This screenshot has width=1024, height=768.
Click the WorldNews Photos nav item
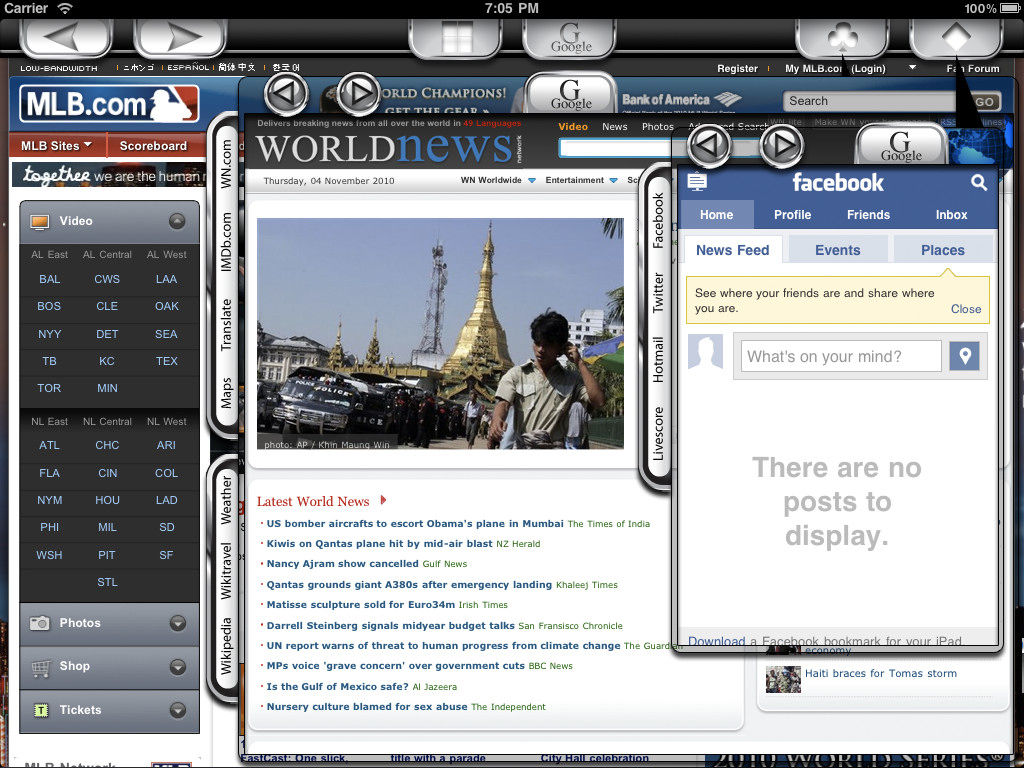pos(658,127)
